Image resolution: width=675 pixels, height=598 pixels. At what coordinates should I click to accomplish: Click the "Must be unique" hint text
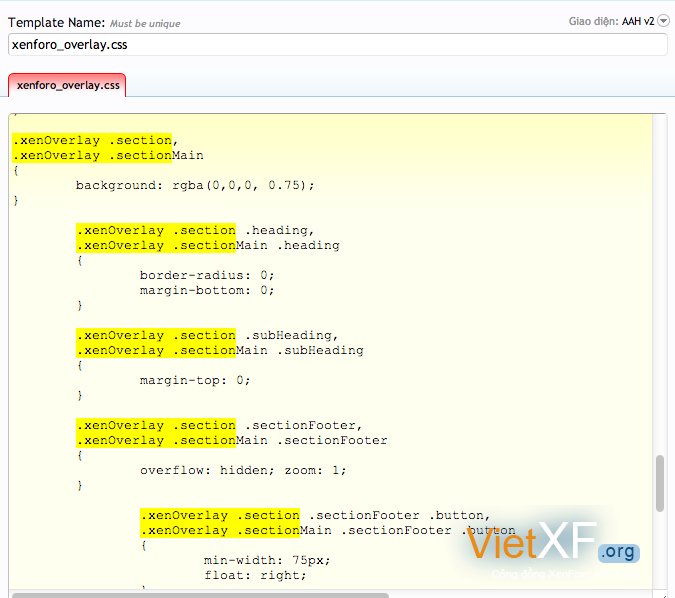tap(145, 23)
